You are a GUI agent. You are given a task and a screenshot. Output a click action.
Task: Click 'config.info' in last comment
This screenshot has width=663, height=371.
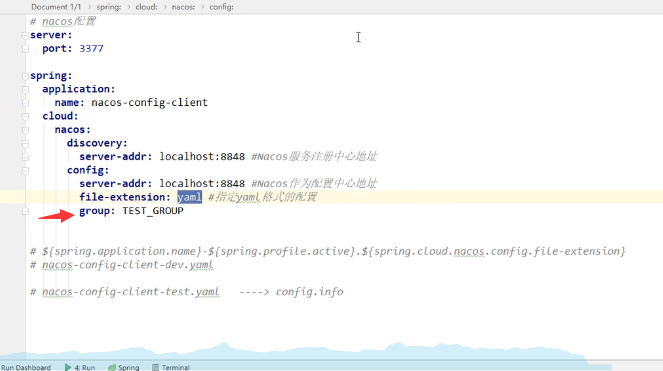[310, 292]
